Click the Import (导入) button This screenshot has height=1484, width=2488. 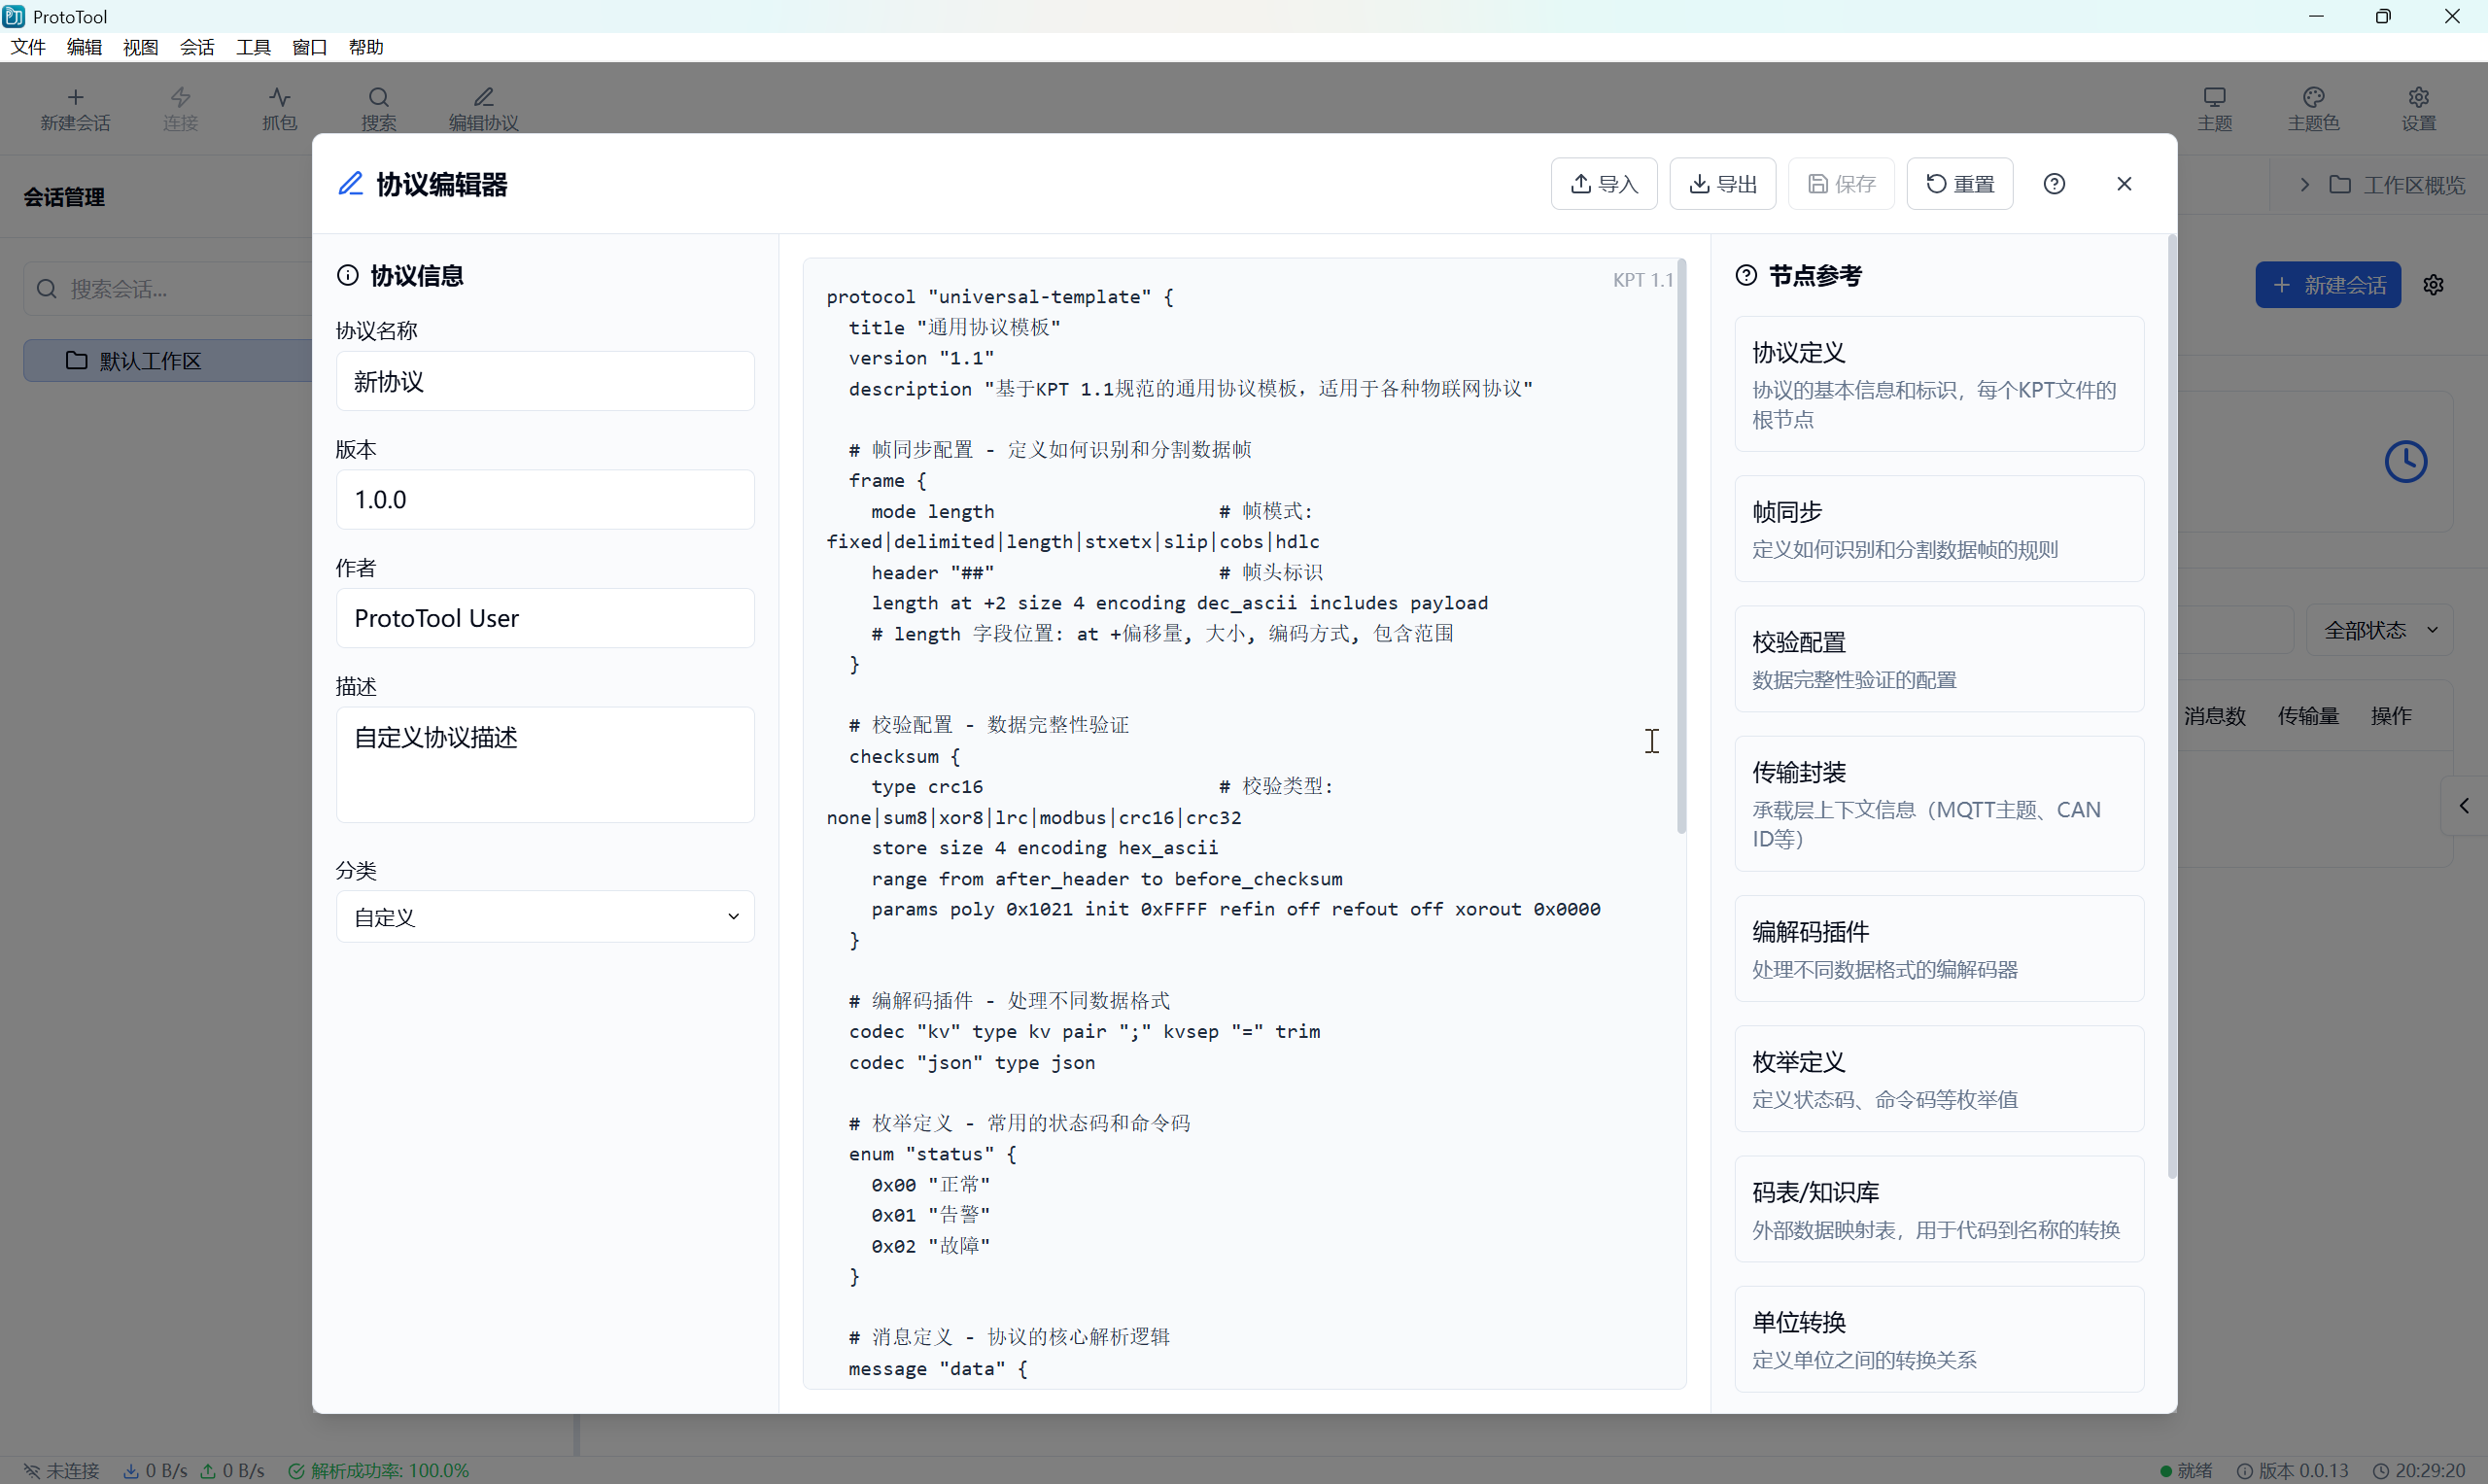1603,184
